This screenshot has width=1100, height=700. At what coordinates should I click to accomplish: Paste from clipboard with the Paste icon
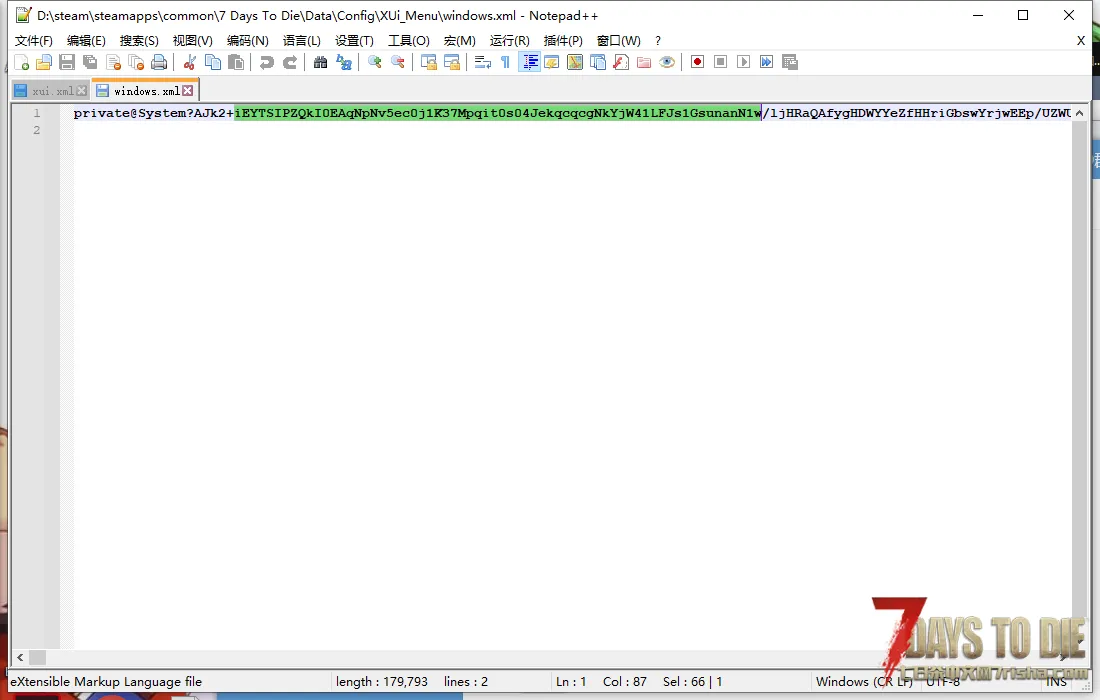tap(236, 62)
